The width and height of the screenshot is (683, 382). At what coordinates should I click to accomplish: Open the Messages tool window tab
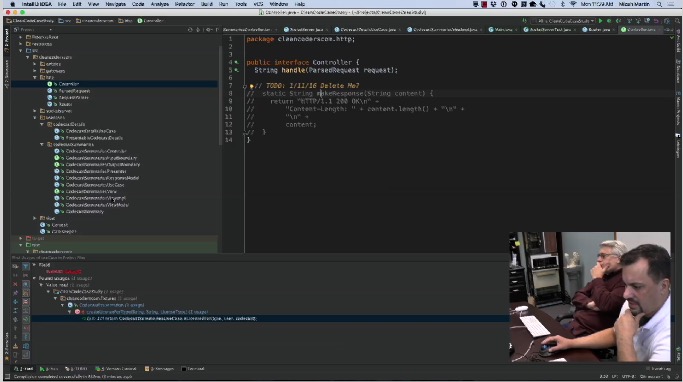(159, 369)
